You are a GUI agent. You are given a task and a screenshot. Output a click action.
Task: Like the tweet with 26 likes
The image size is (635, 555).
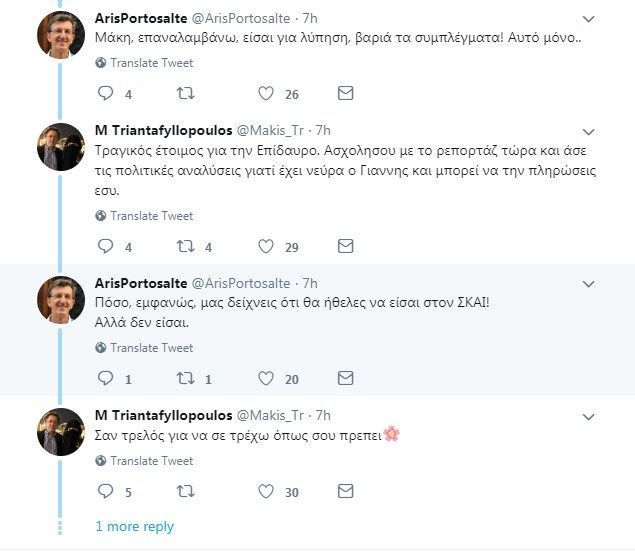pos(266,94)
